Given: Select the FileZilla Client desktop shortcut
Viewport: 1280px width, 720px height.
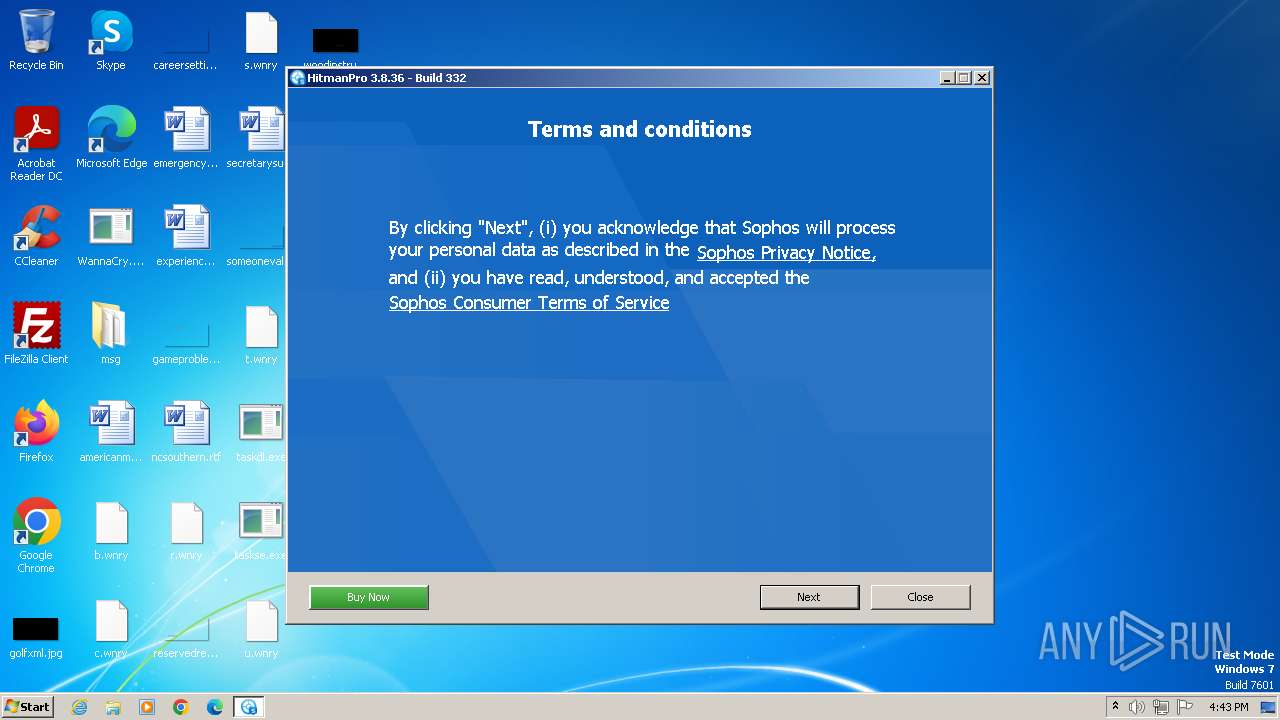Looking at the screenshot, I should [x=36, y=334].
